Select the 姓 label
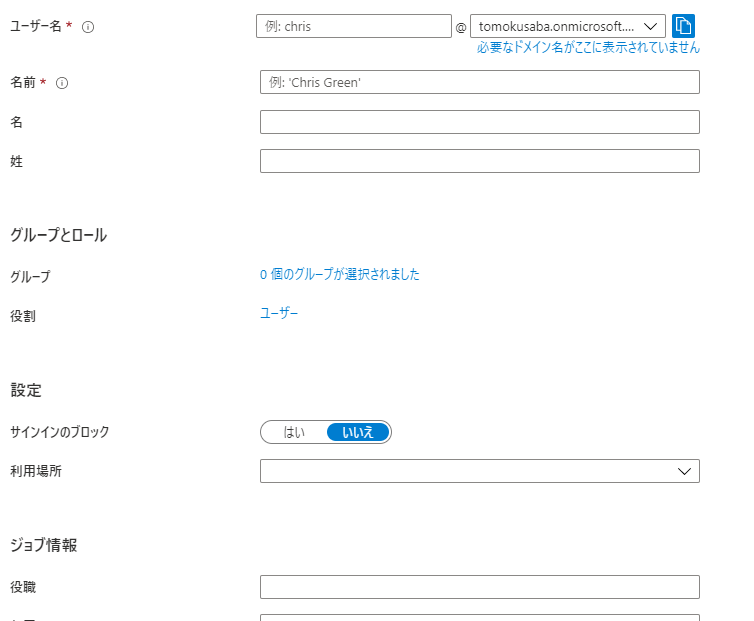Viewport: 754px width, 621px height. [16, 161]
